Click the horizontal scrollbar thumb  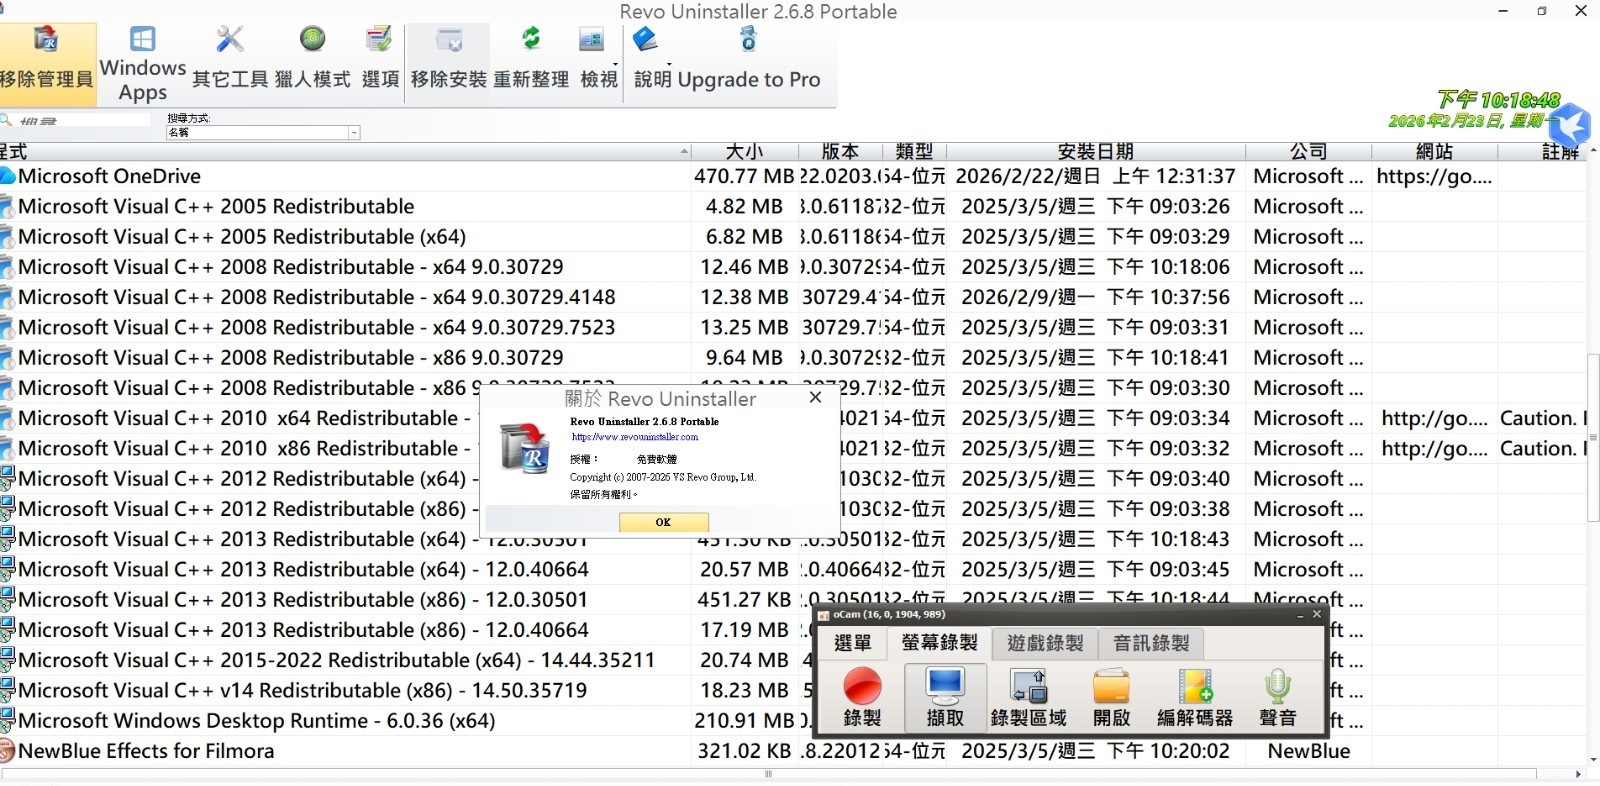768,774
